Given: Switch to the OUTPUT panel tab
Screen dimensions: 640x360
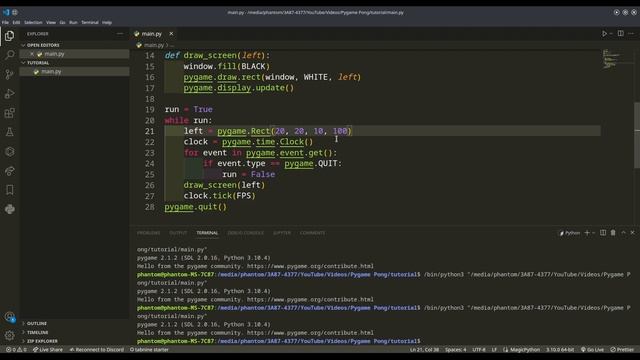Looking at the screenshot, I should (178, 233).
